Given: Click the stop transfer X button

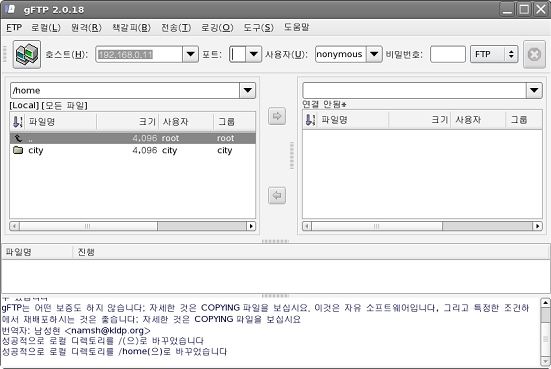Looking at the screenshot, I should coord(534,54).
